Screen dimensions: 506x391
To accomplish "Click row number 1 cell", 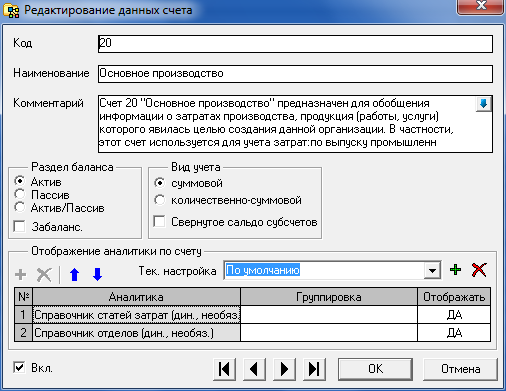I will point(23,315).
